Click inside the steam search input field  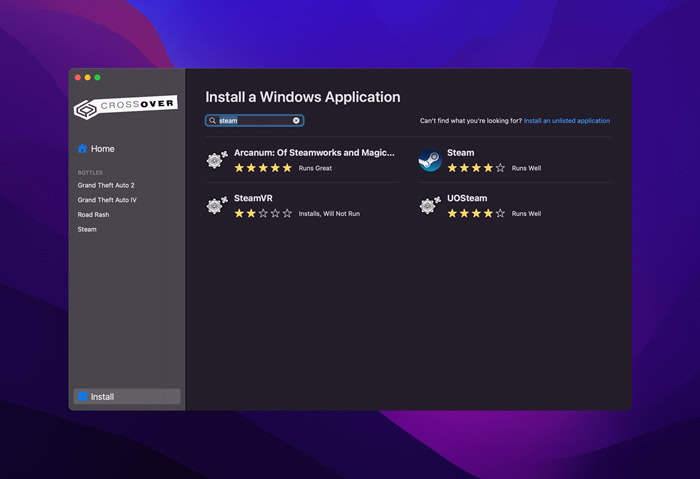(254, 121)
